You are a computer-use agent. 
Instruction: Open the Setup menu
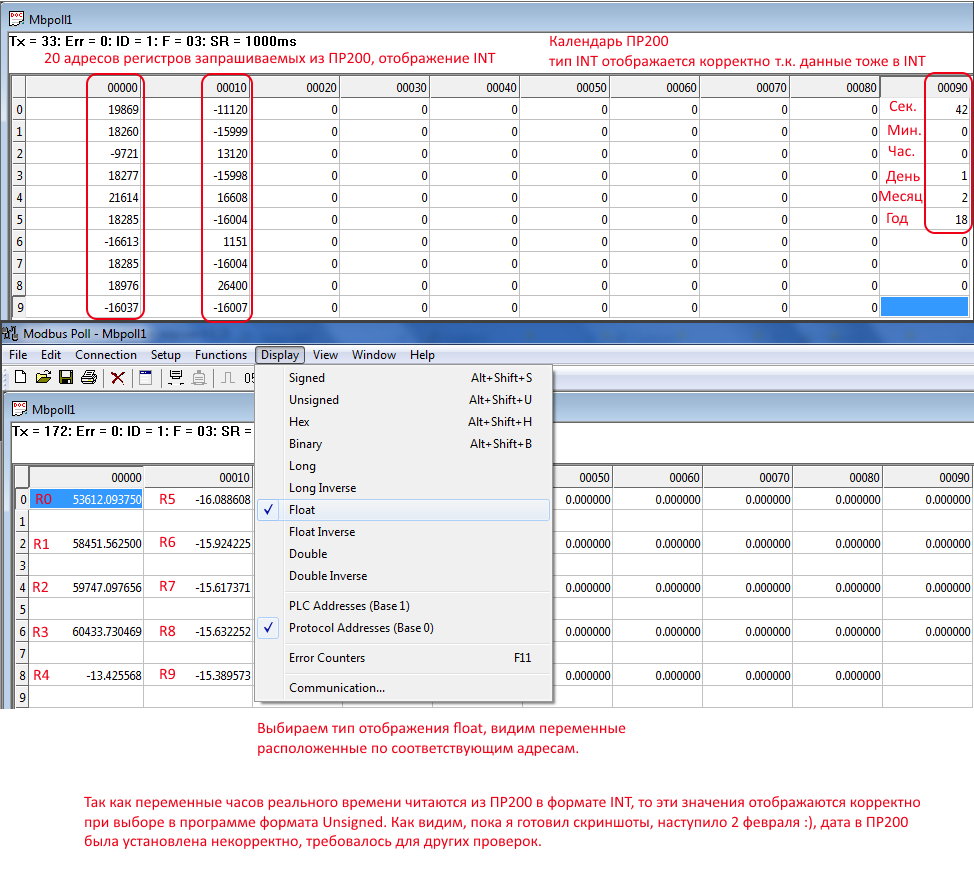tap(165, 355)
